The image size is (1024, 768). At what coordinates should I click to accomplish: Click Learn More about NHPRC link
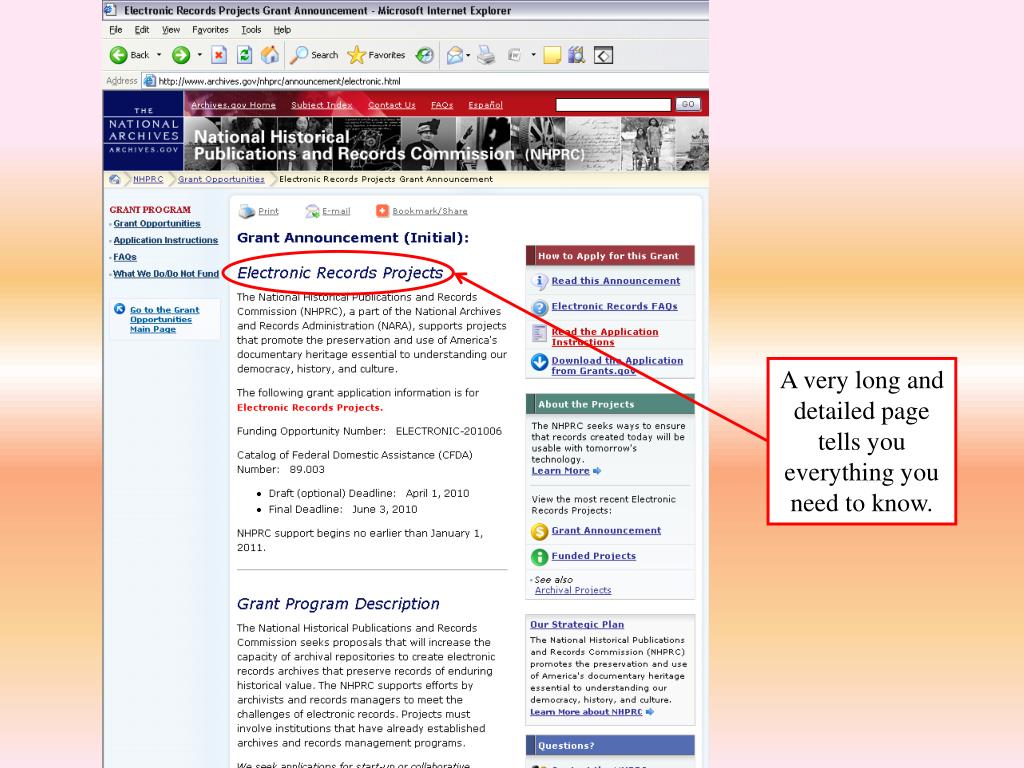[x=586, y=712]
